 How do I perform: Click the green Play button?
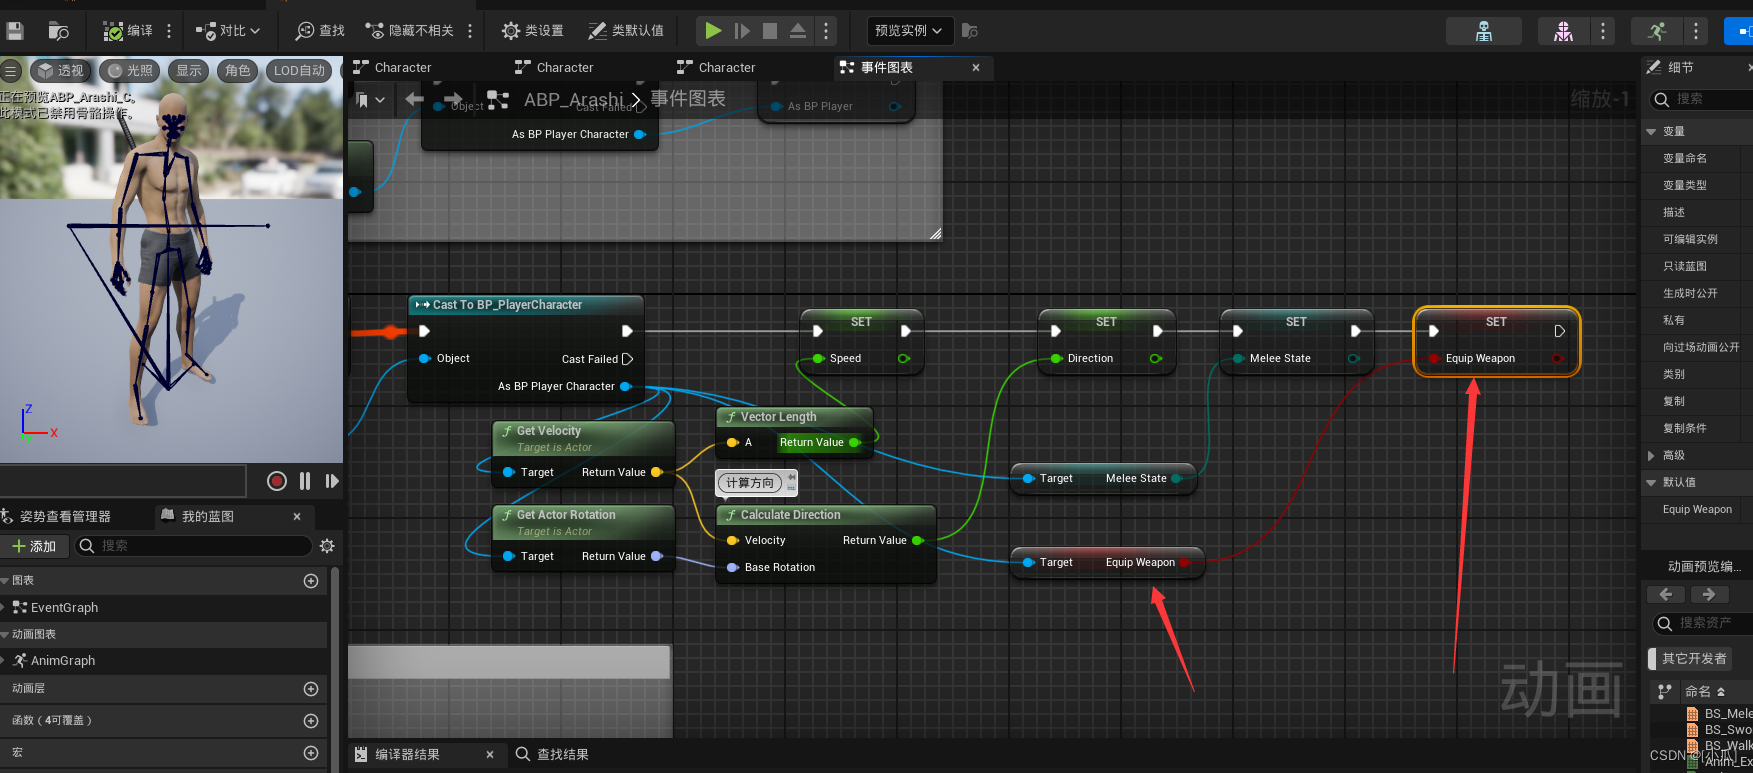click(x=713, y=31)
